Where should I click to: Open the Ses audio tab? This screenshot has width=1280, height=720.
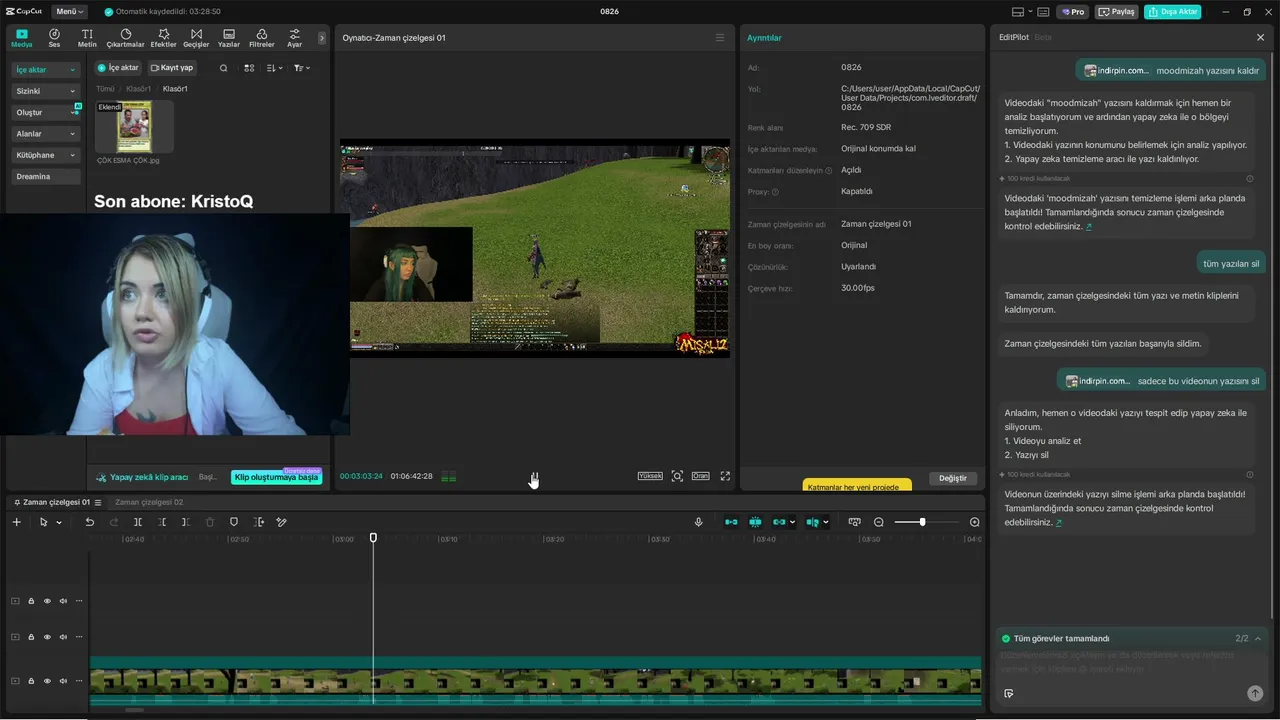pyautogui.click(x=54, y=38)
